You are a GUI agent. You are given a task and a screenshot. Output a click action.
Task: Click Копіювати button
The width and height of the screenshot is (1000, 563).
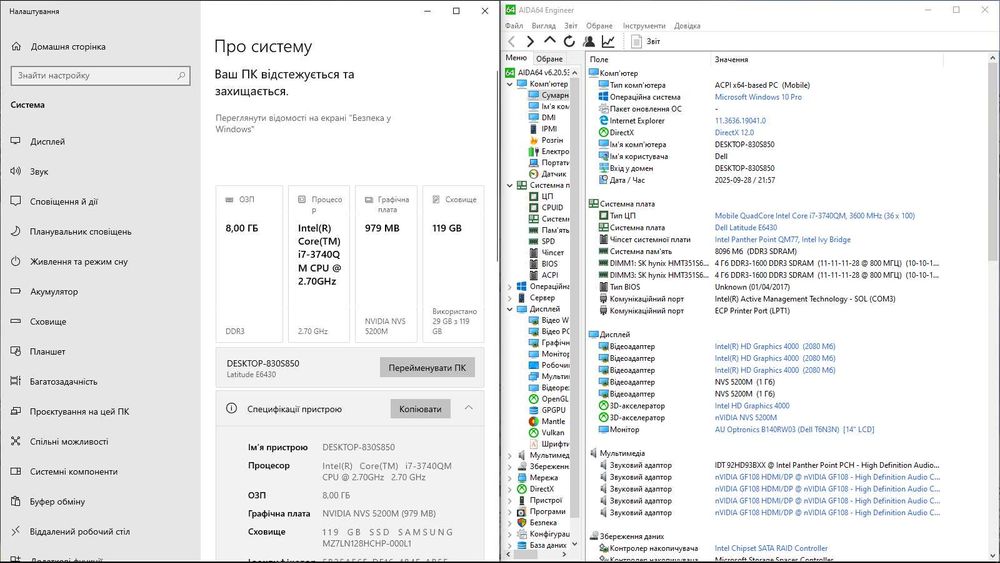(420, 409)
